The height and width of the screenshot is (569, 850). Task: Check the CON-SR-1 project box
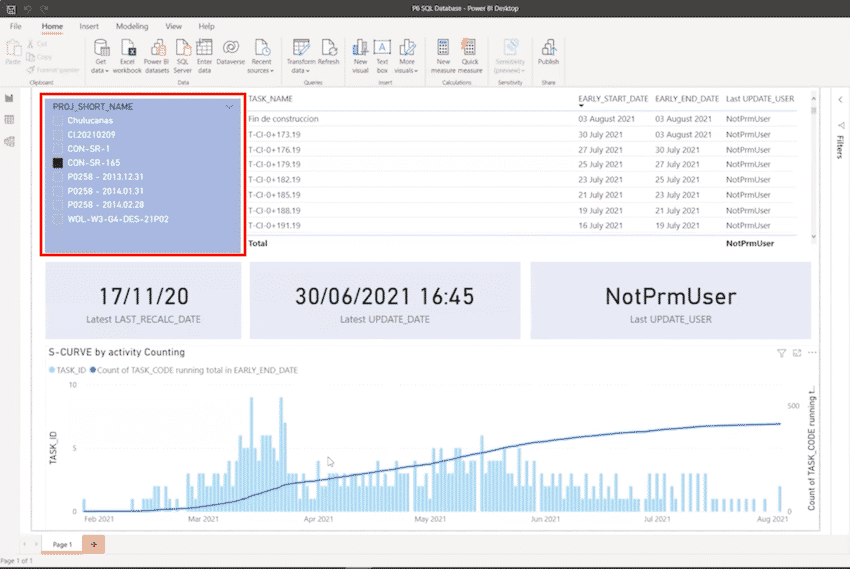click(57, 149)
